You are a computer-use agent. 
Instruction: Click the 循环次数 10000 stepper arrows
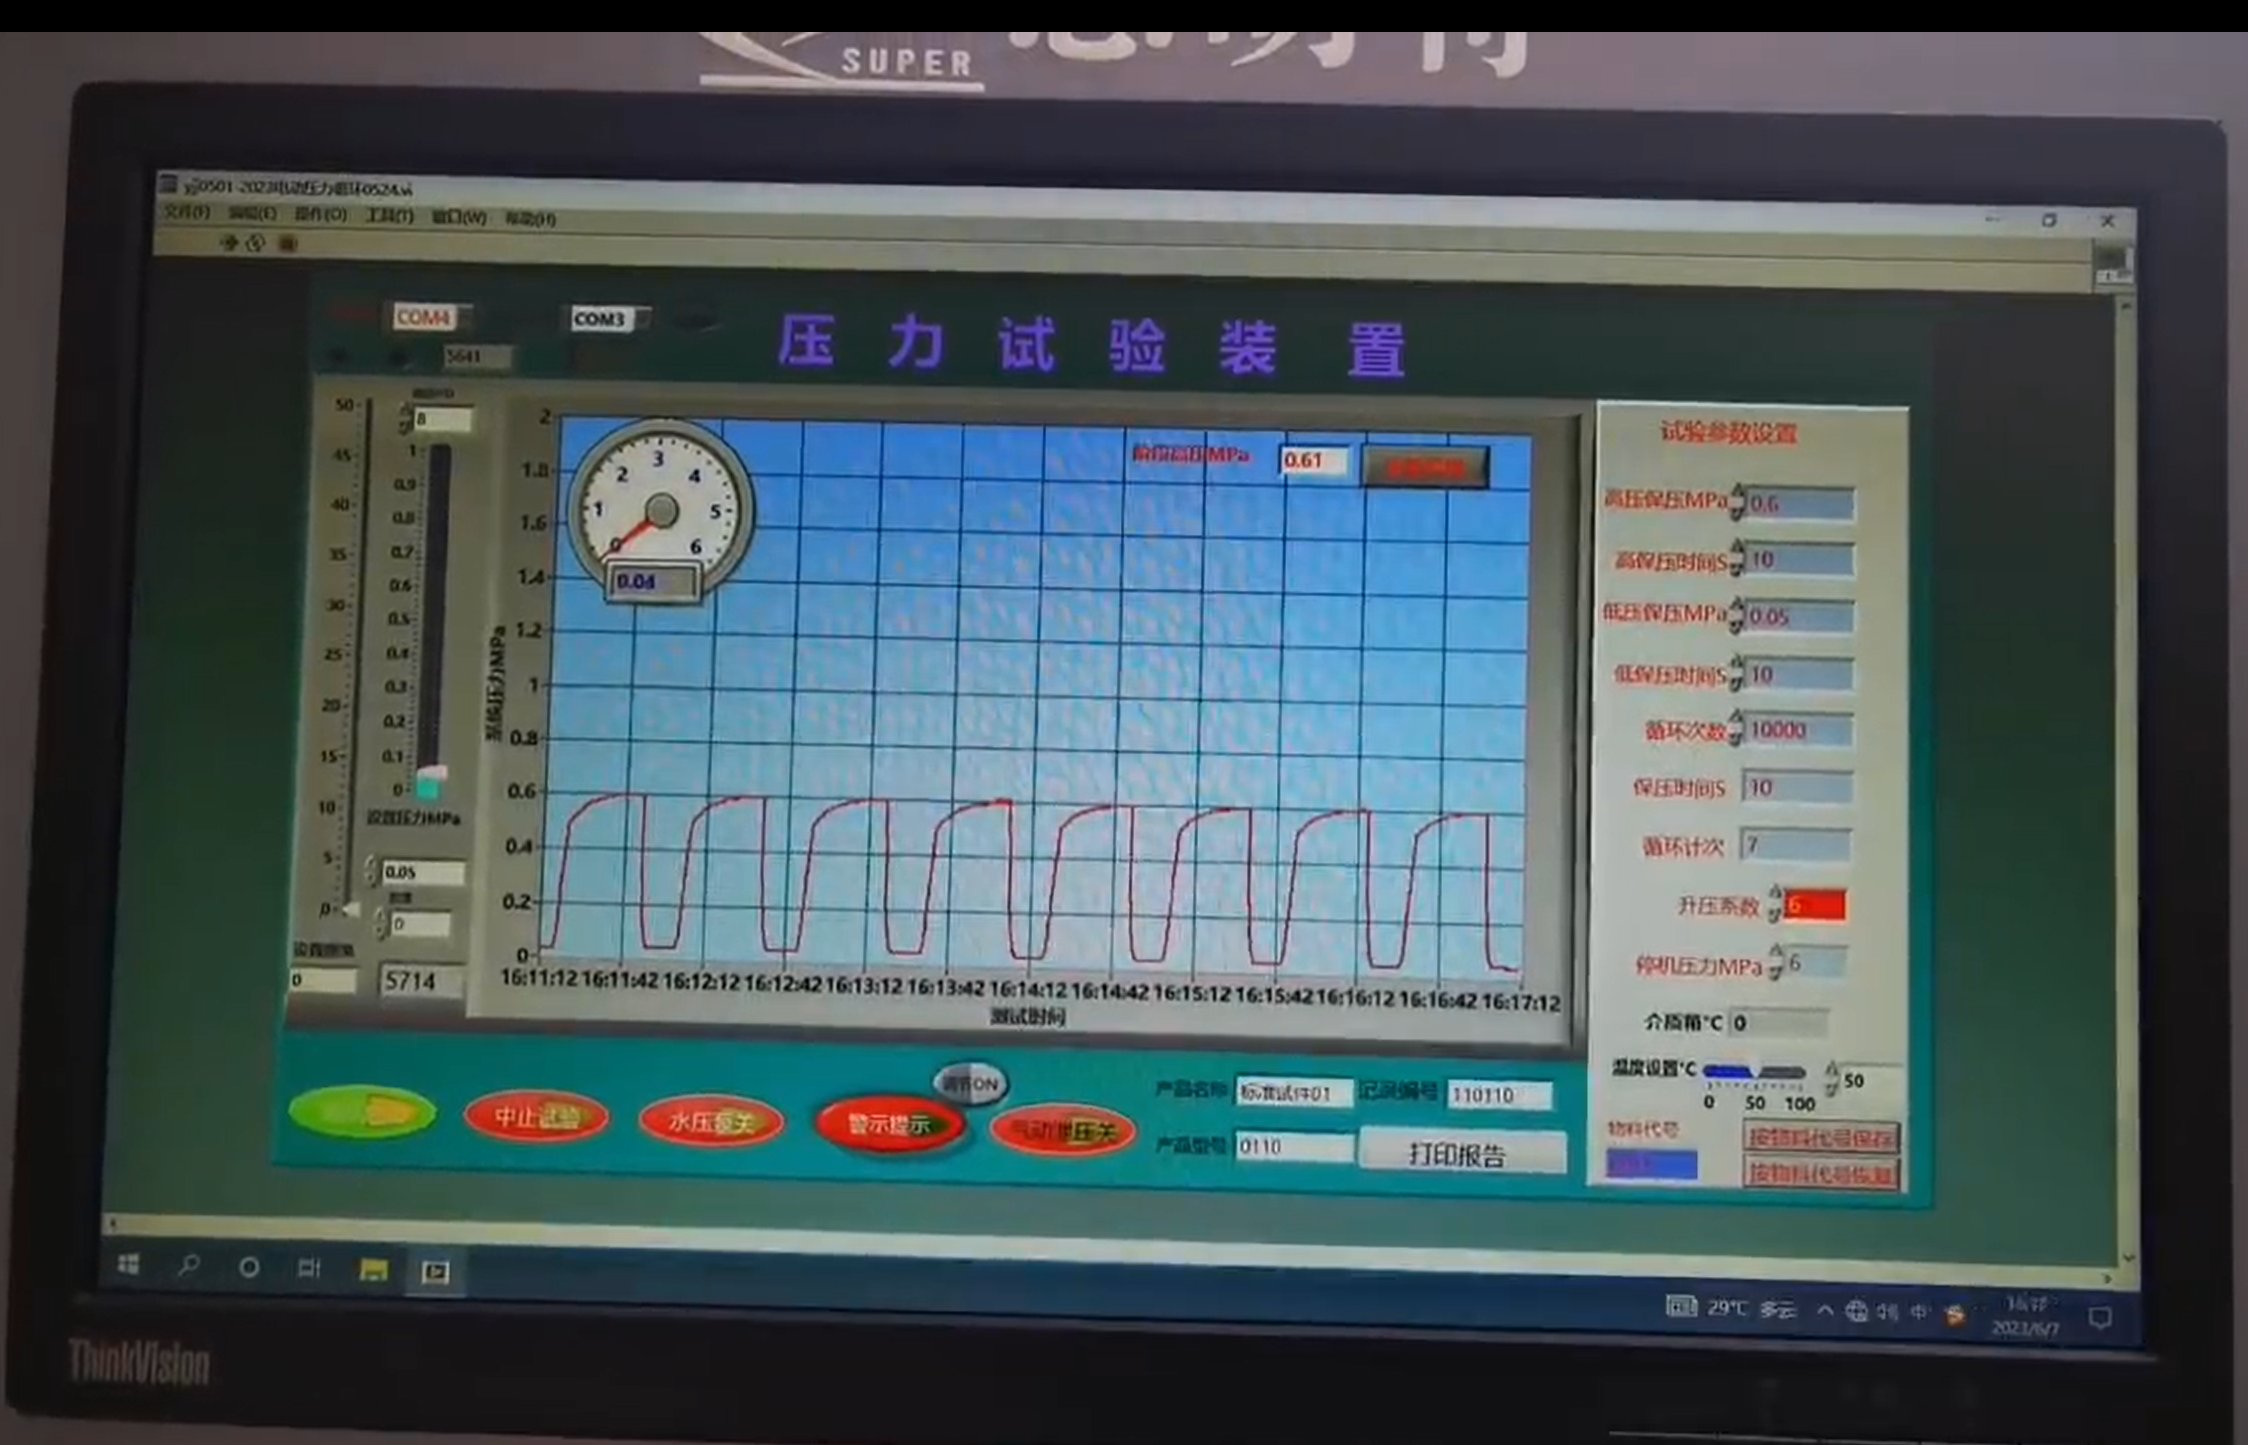(x=1737, y=728)
